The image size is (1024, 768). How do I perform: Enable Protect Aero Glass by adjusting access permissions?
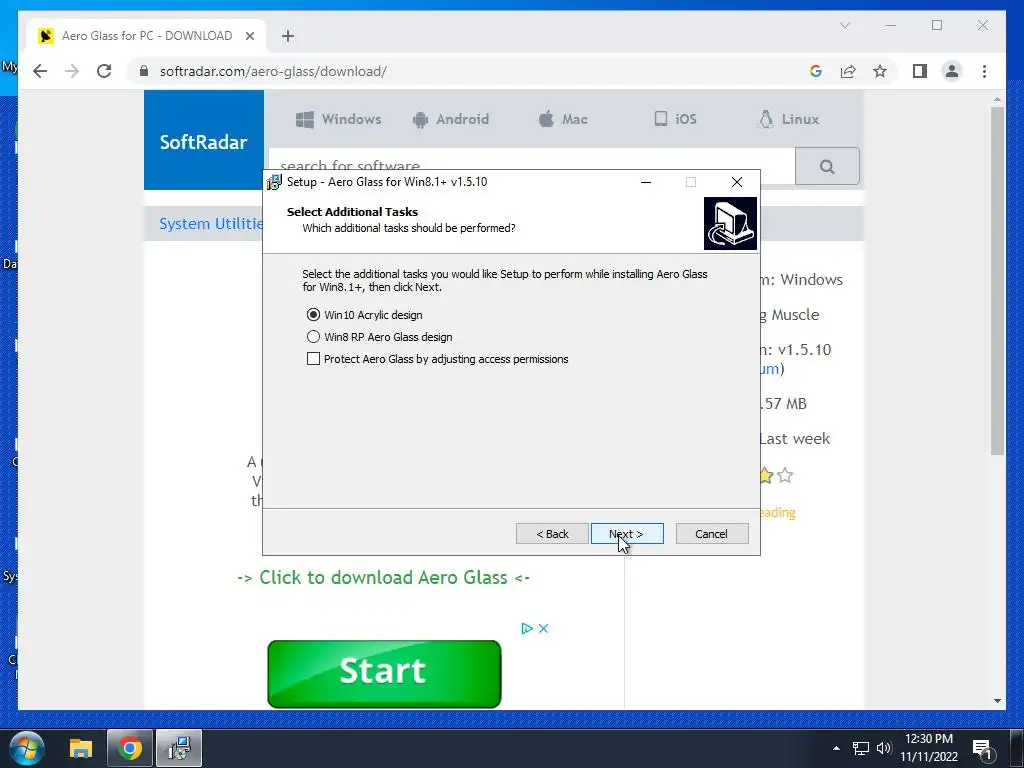(x=313, y=359)
